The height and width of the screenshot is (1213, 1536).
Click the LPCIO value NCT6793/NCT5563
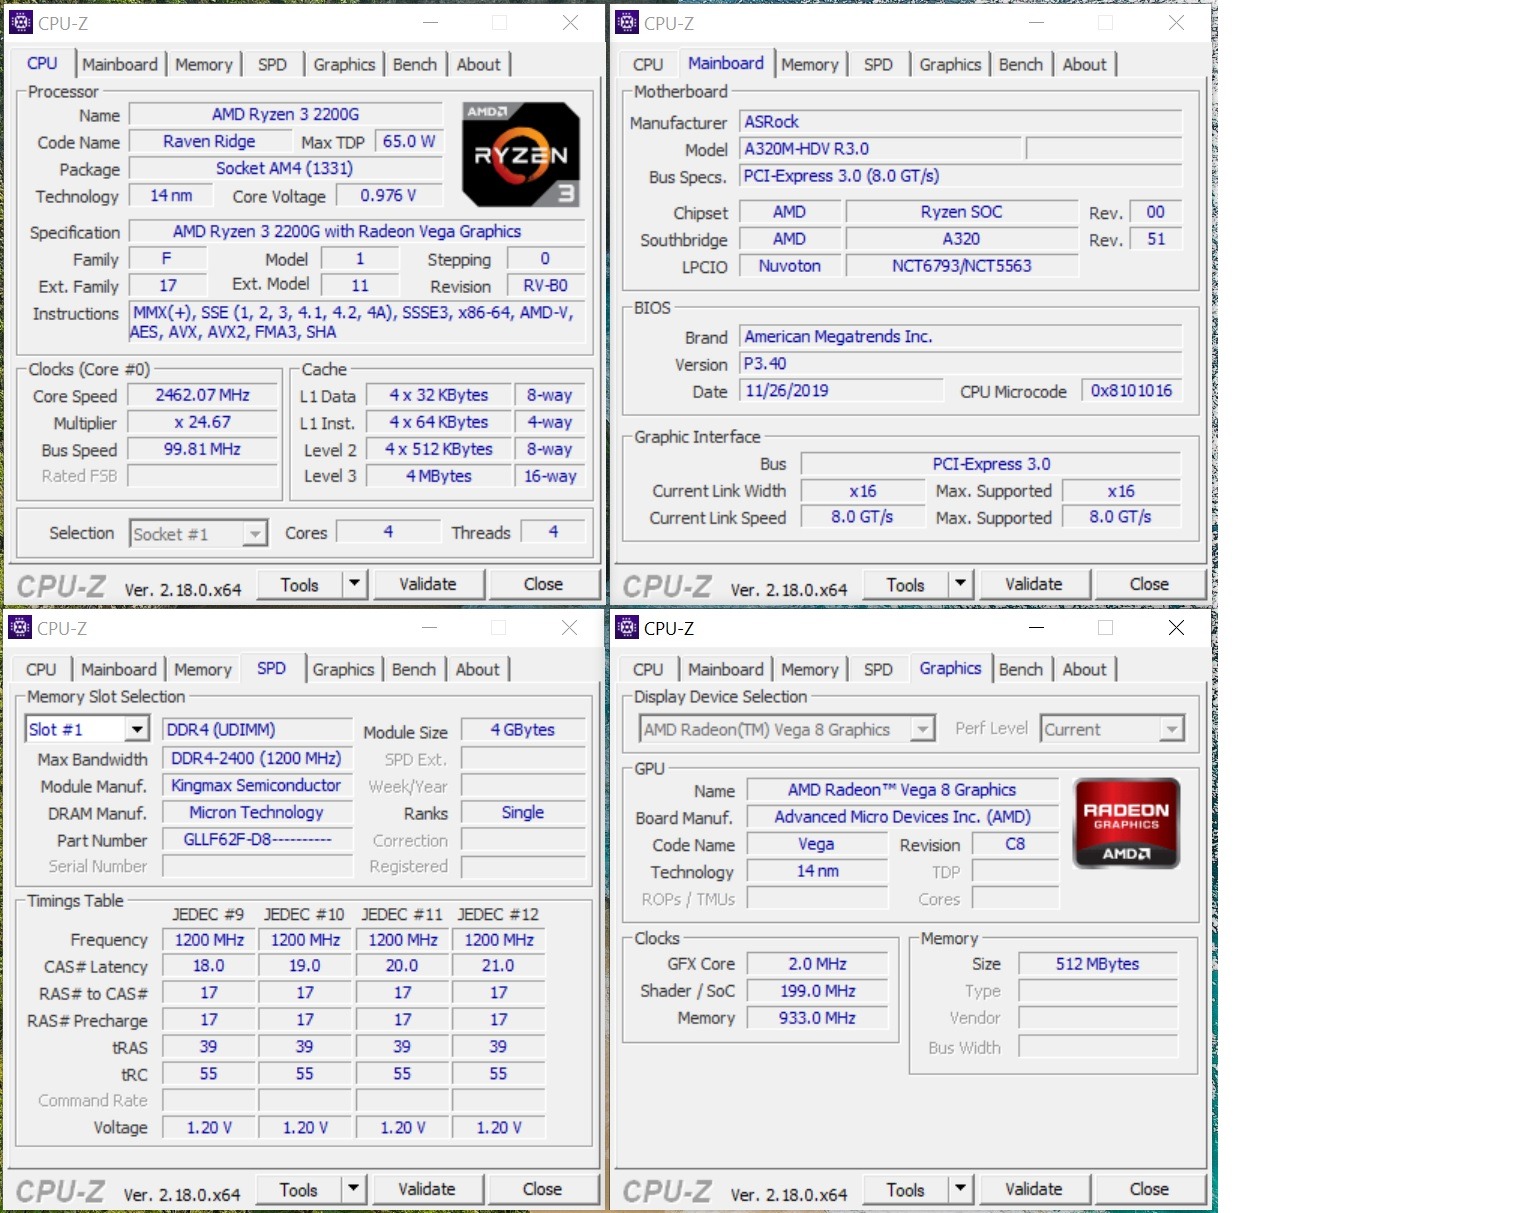point(962,265)
